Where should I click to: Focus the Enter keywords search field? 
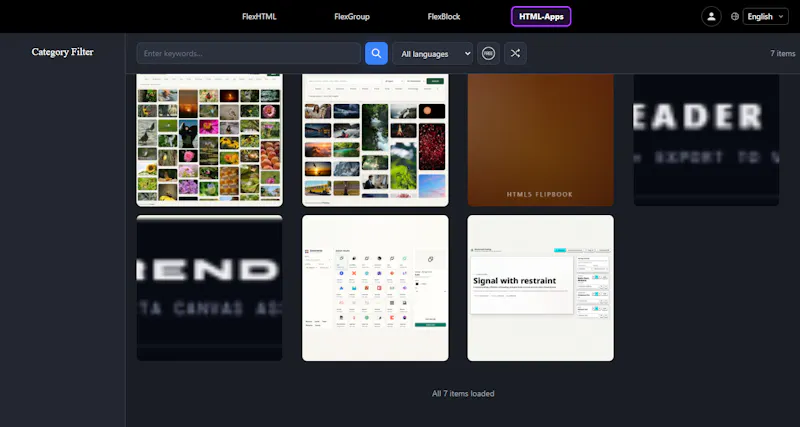point(248,54)
